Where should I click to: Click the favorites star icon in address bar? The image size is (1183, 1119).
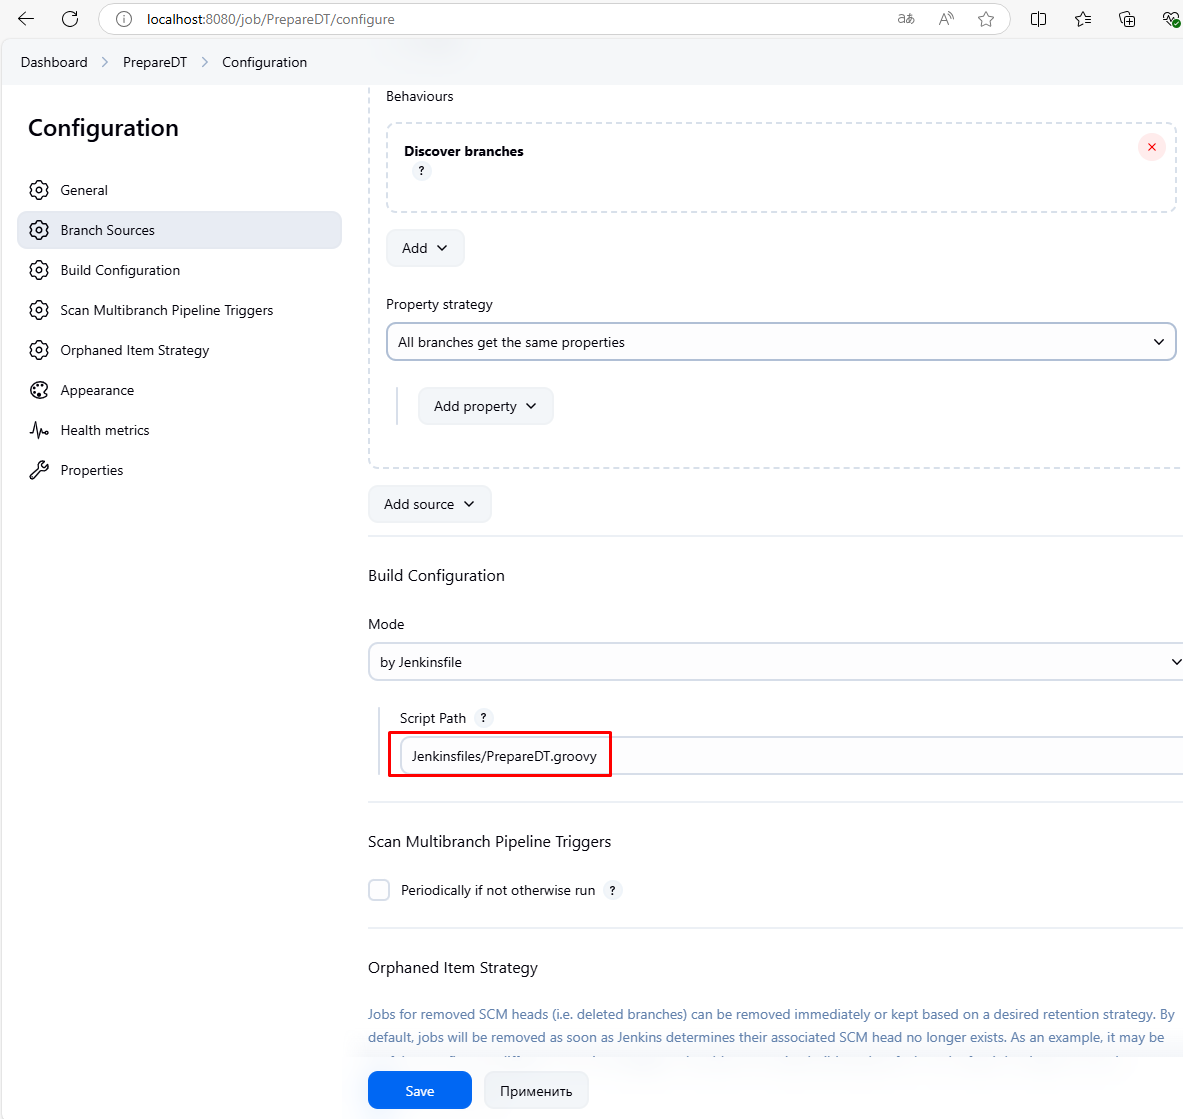click(986, 19)
